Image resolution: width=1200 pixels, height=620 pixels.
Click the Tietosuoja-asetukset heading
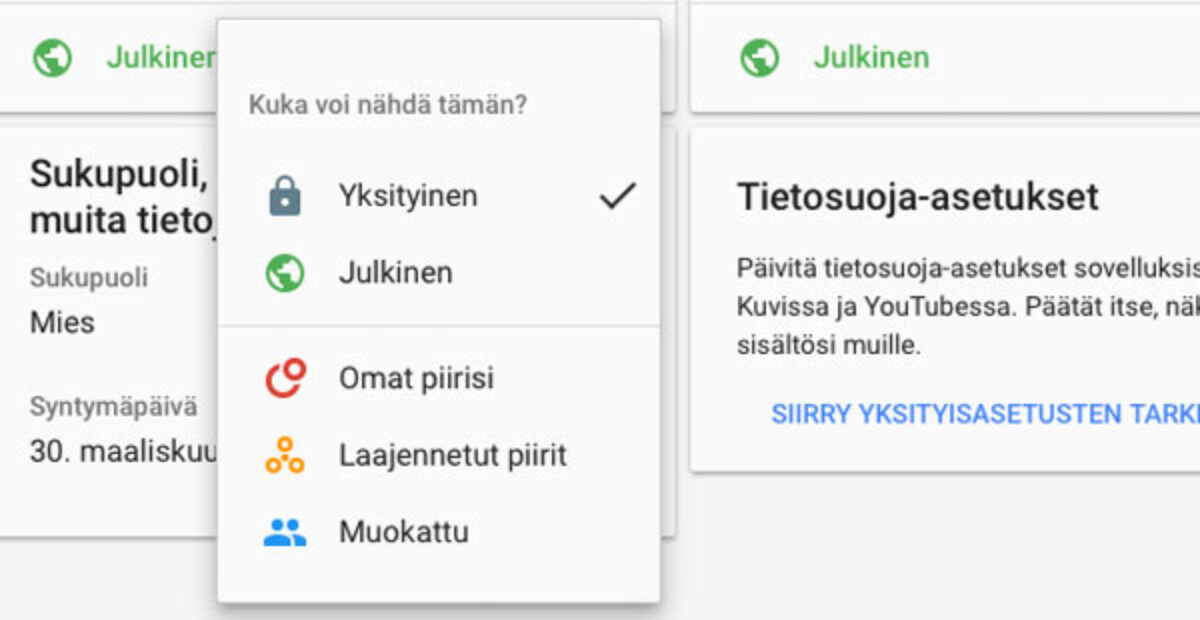[918, 197]
